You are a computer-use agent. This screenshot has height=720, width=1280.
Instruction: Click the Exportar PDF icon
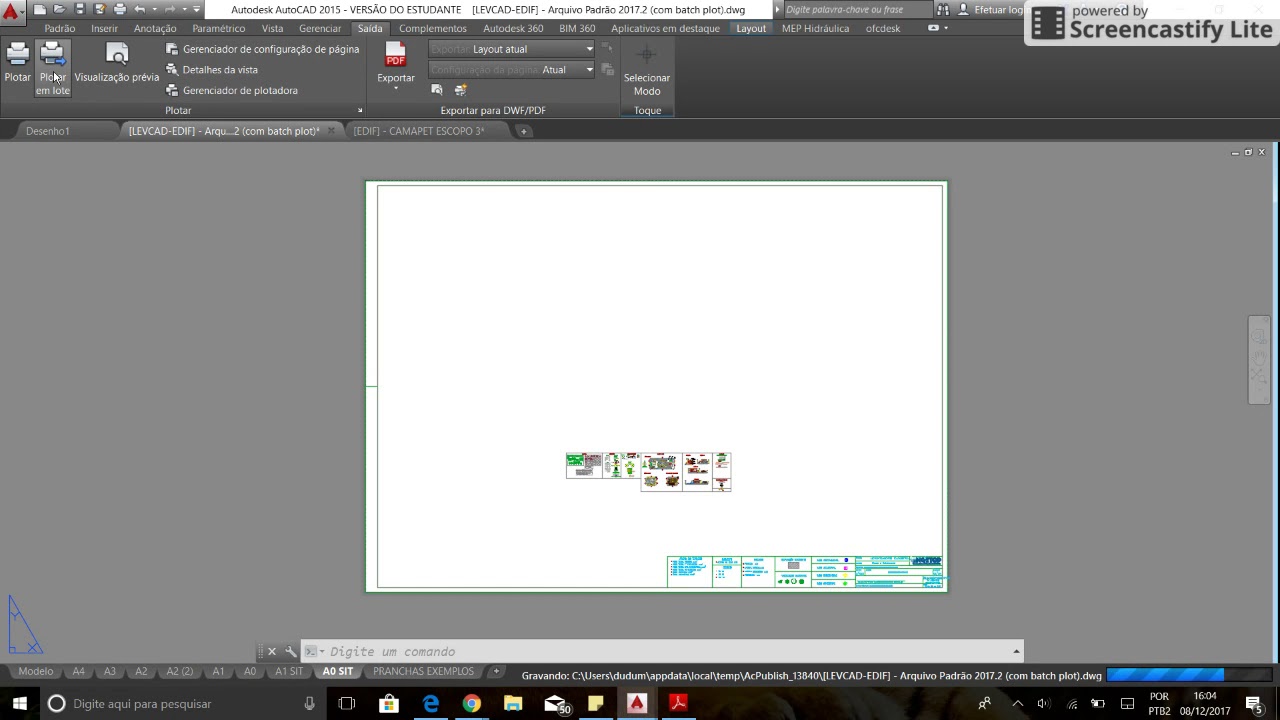coord(396,56)
